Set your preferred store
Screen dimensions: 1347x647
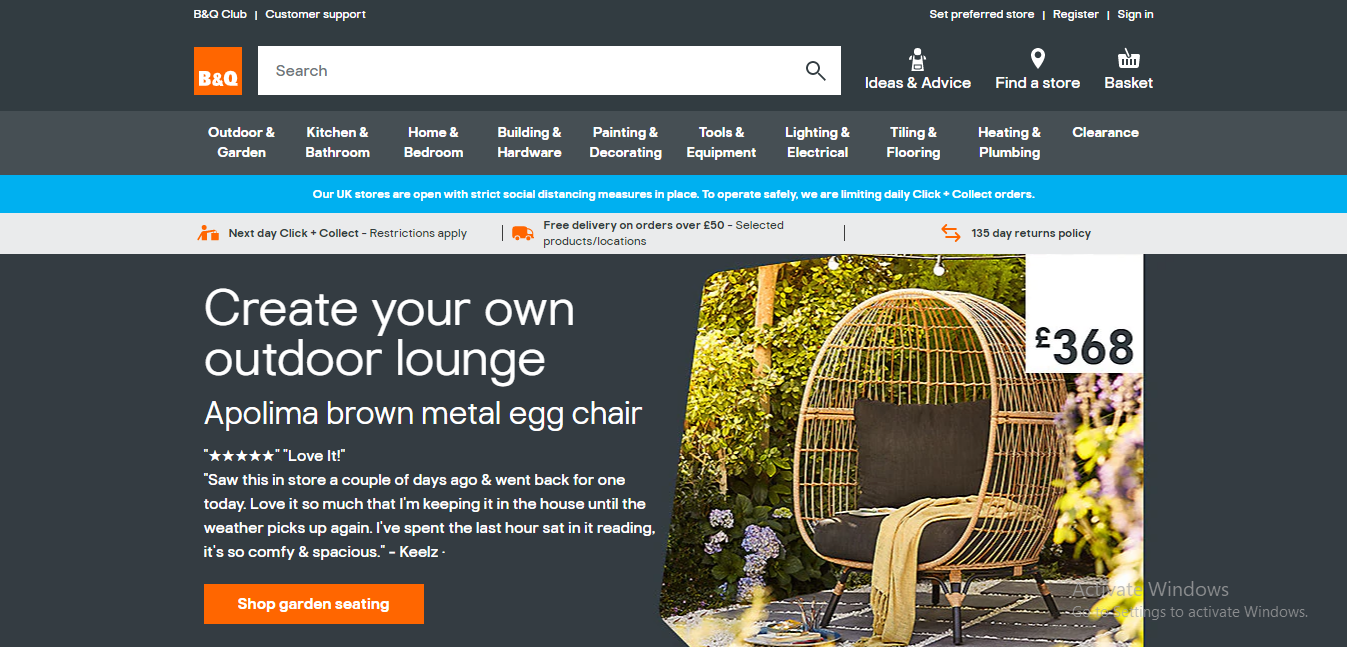(981, 14)
